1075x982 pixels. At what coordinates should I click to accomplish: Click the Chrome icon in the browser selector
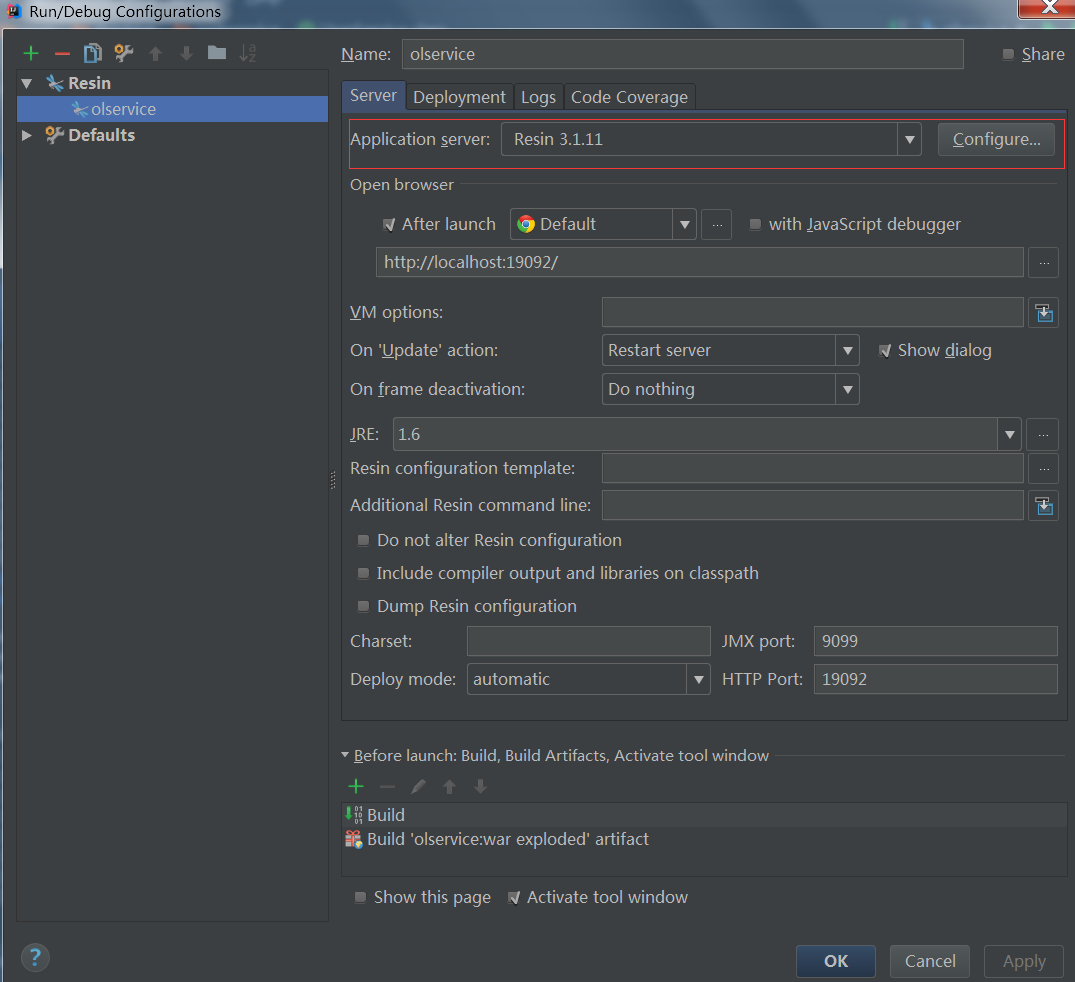coord(526,224)
